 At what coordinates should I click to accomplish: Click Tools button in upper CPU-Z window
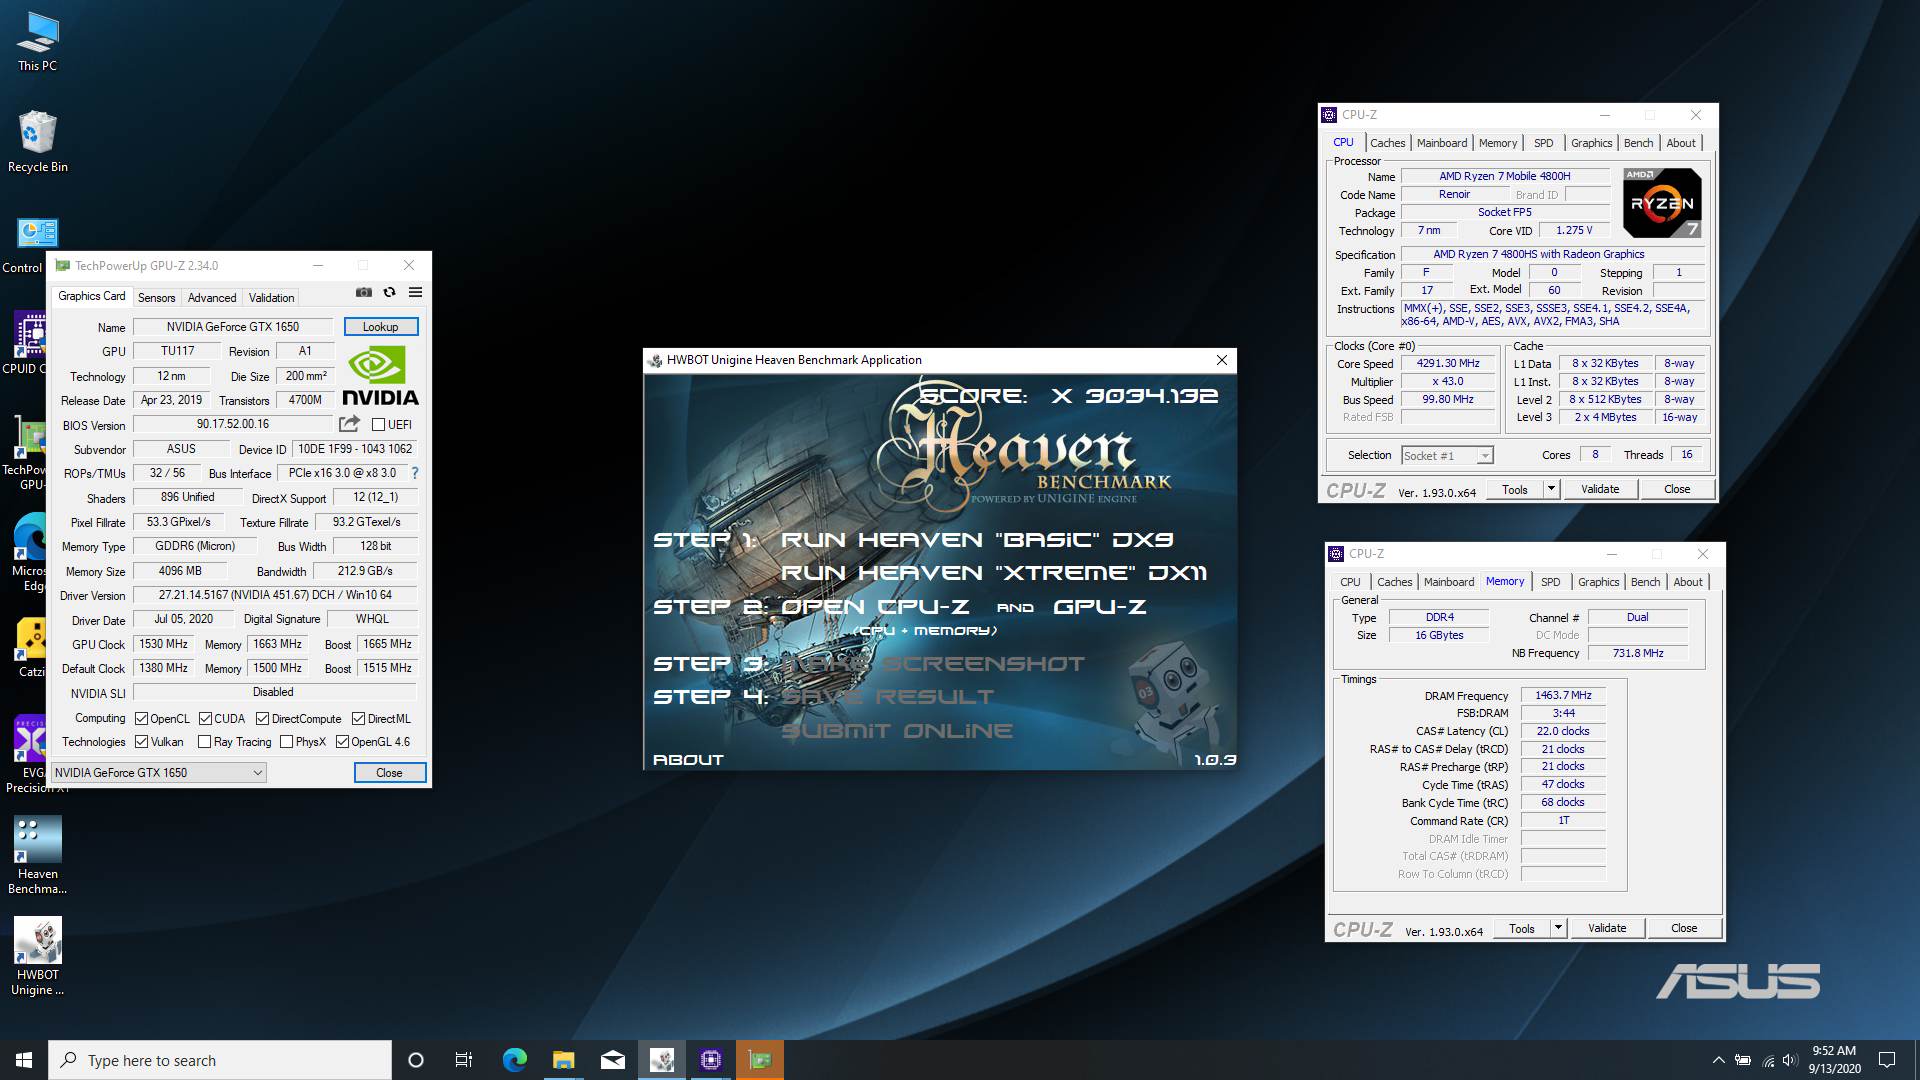pyautogui.click(x=1515, y=489)
